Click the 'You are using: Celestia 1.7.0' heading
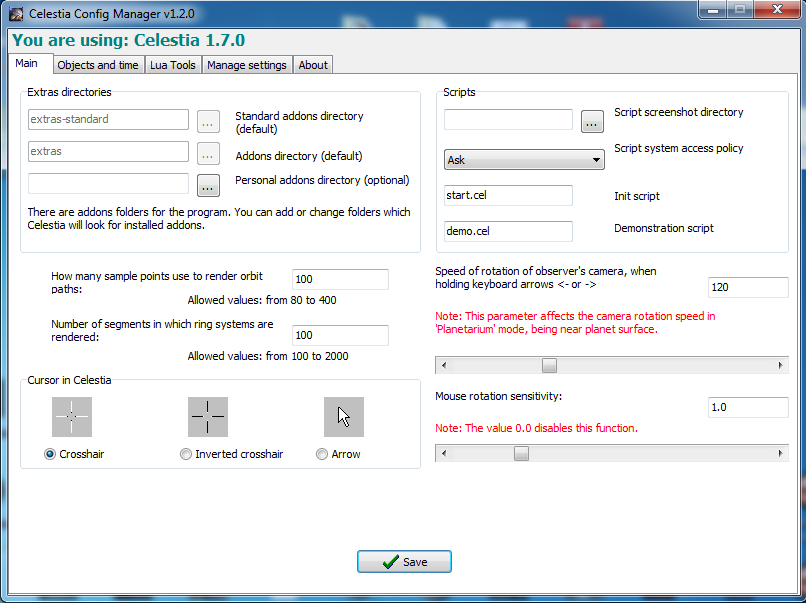 click(x=129, y=40)
